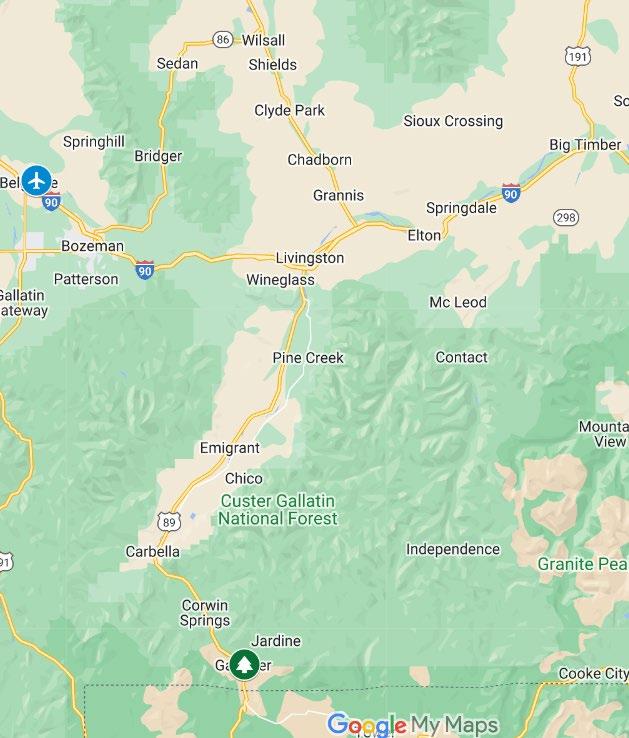Select the Livingston town label
This screenshot has height=738, width=629.
[x=309, y=258]
